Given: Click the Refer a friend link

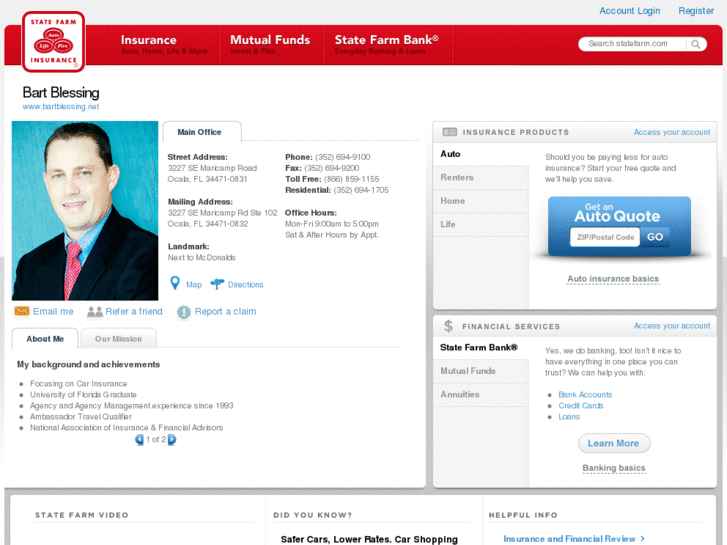Looking at the screenshot, I should (134, 311).
